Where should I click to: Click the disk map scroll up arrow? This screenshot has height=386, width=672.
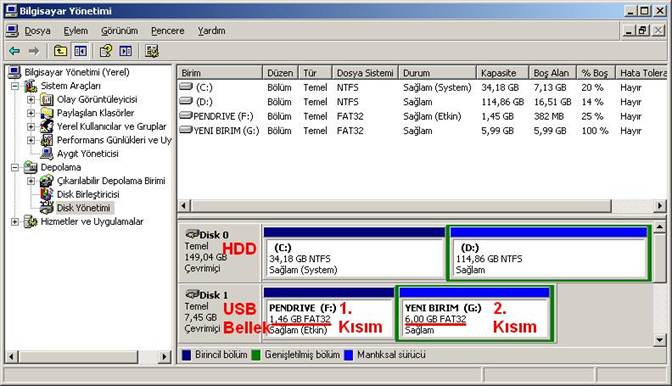pyautogui.click(x=660, y=226)
